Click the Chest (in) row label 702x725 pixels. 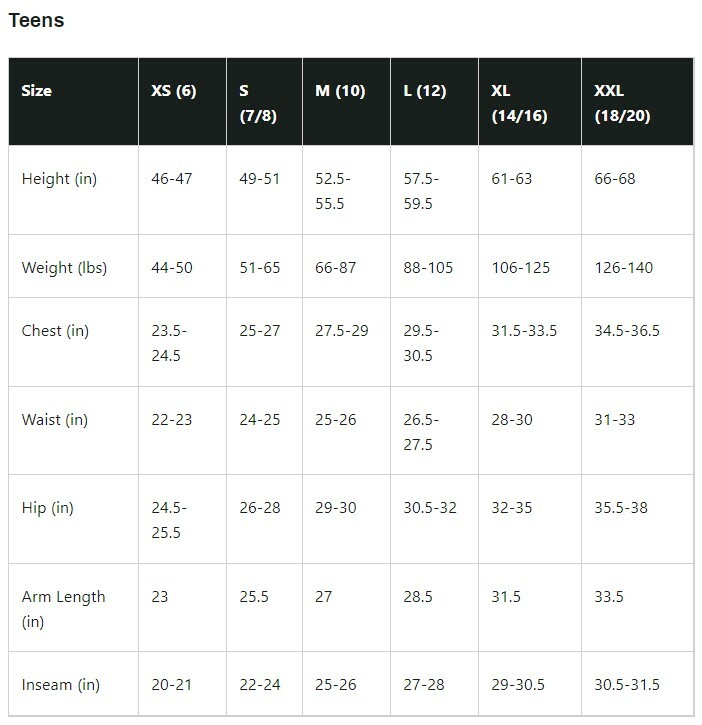click(55, 331)
